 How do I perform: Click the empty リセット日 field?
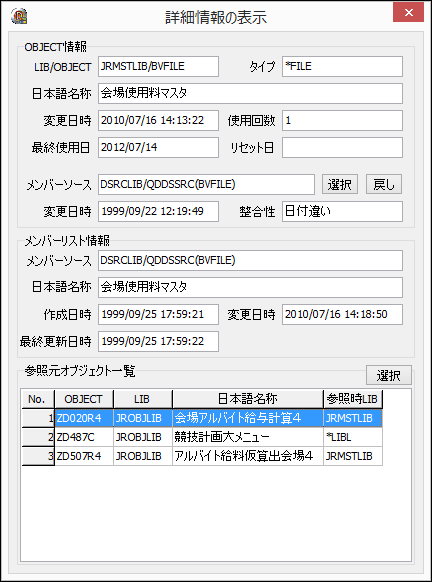(x=342, y=148)
